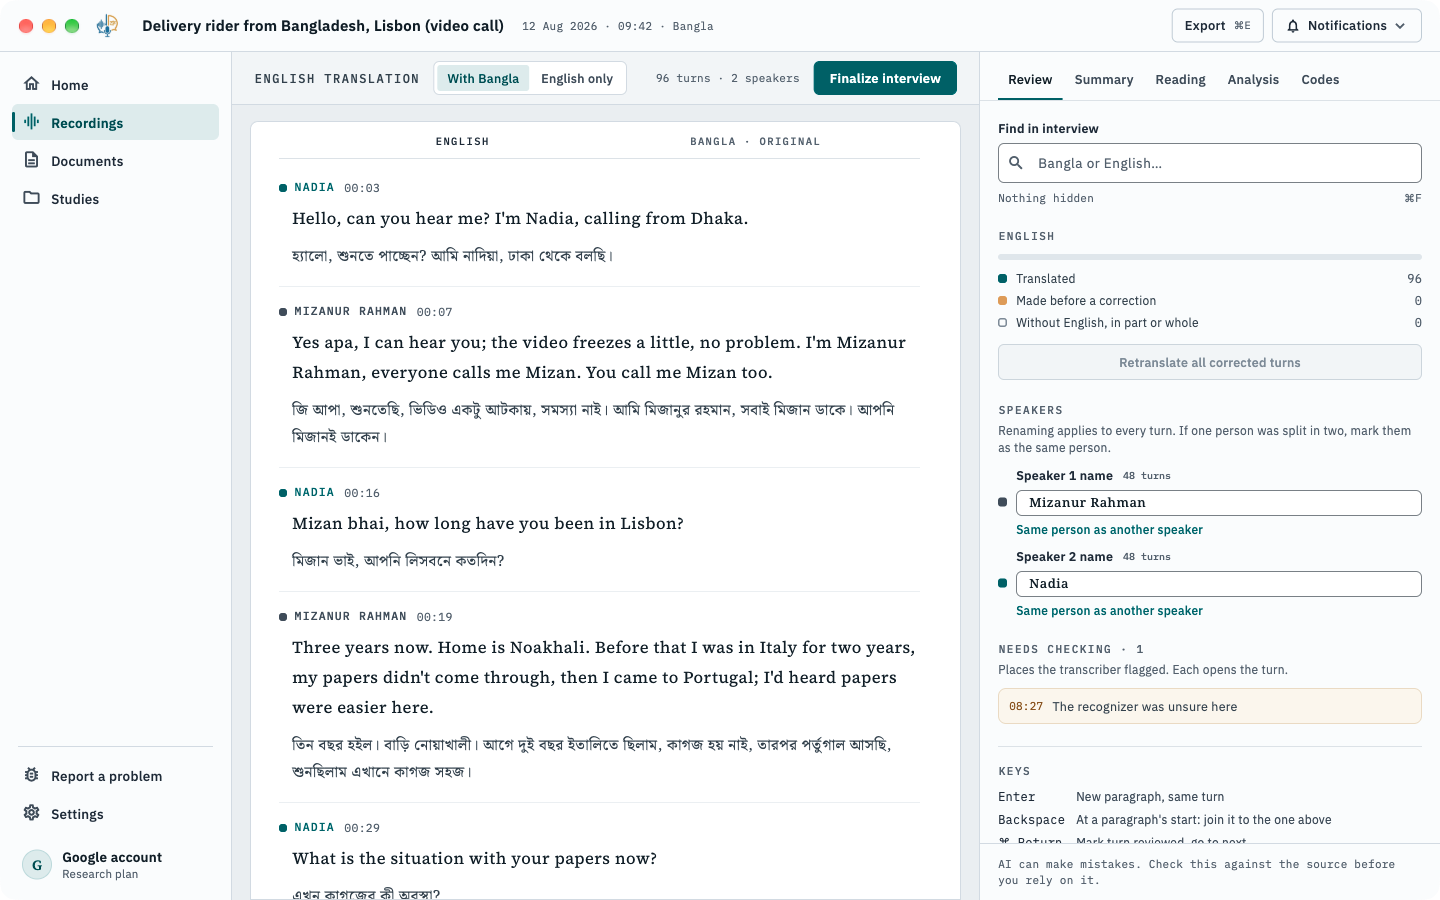Viewport: 1440px width, 900px height.
Task: Click the text "Mizan bhai, how long have you been in Lisbon?"
Action: pos(488,524)
